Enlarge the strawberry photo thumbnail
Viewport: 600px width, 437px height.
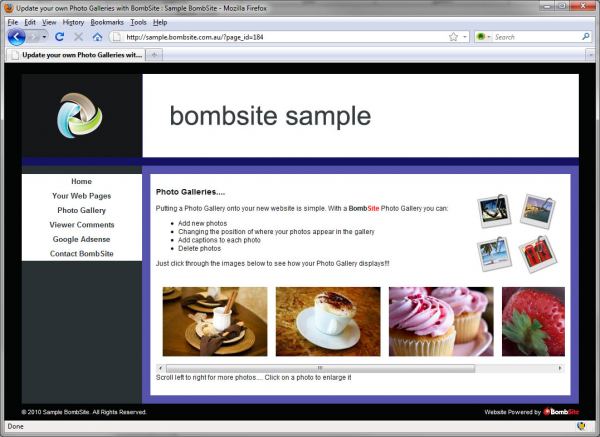pyautogui.click(x=533, y=321)
